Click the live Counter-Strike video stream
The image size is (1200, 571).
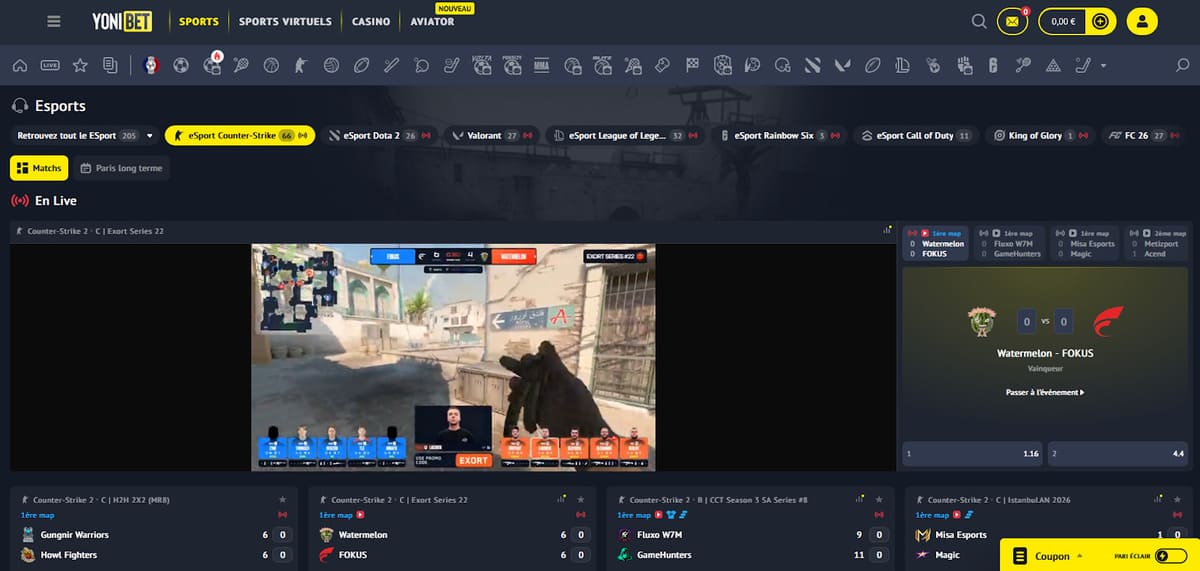[x=453, y=357]
